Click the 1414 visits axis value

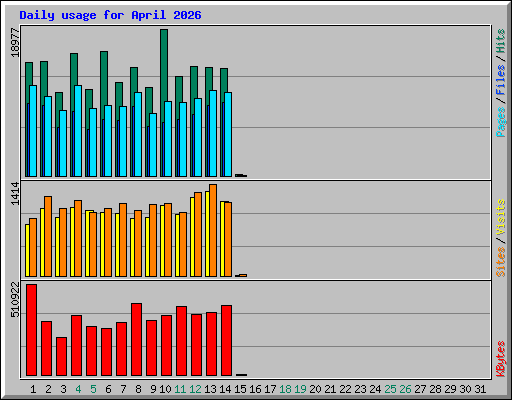point(15,194)
